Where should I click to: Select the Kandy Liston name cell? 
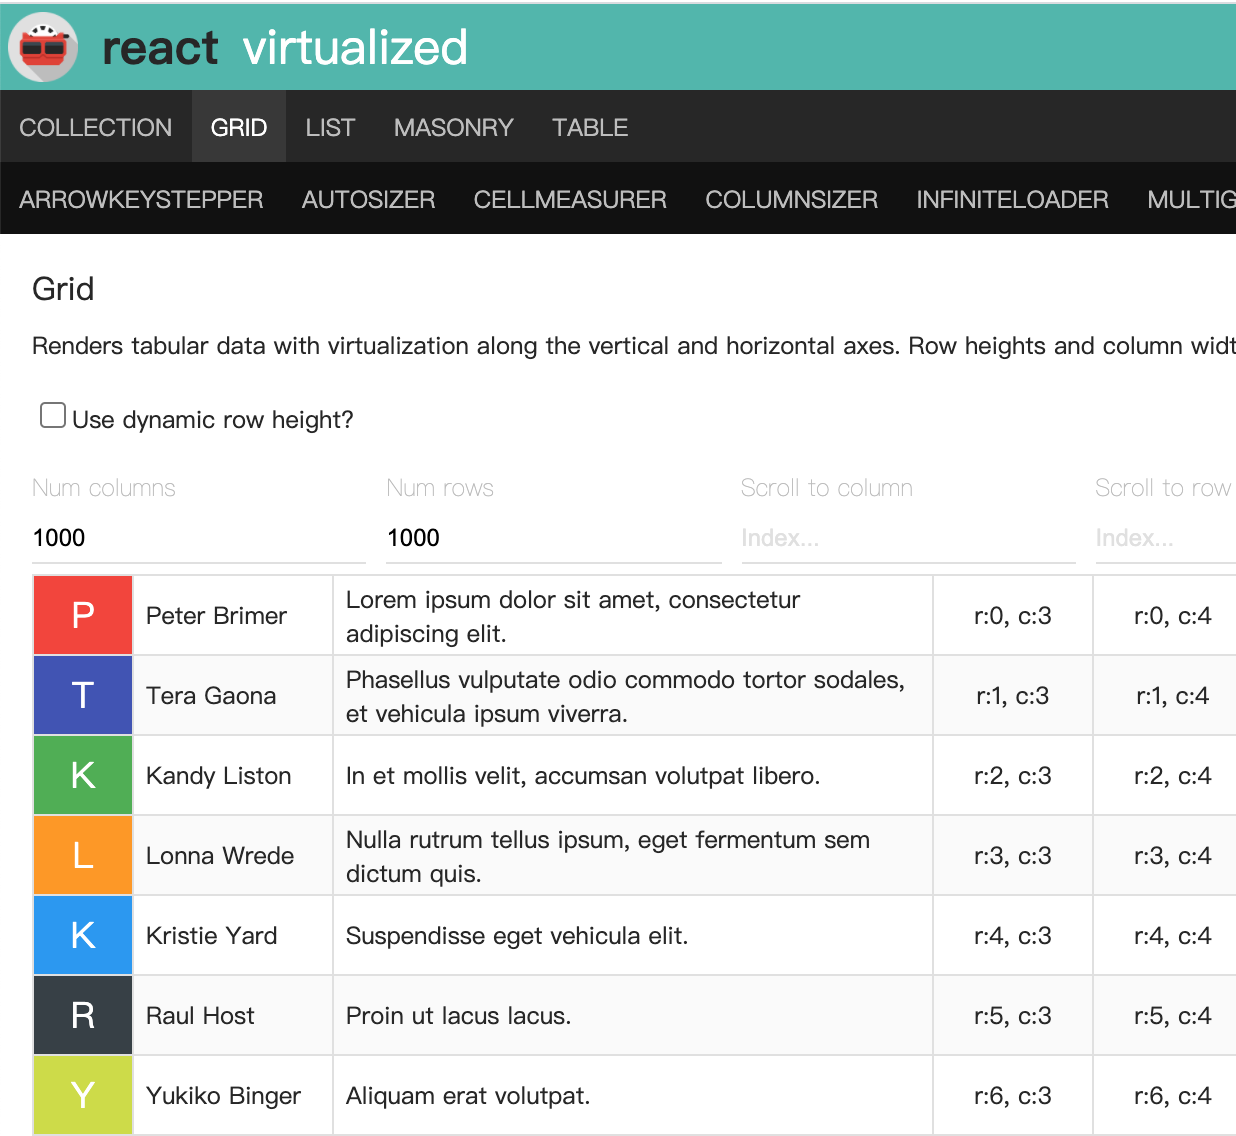pos(233,775)
